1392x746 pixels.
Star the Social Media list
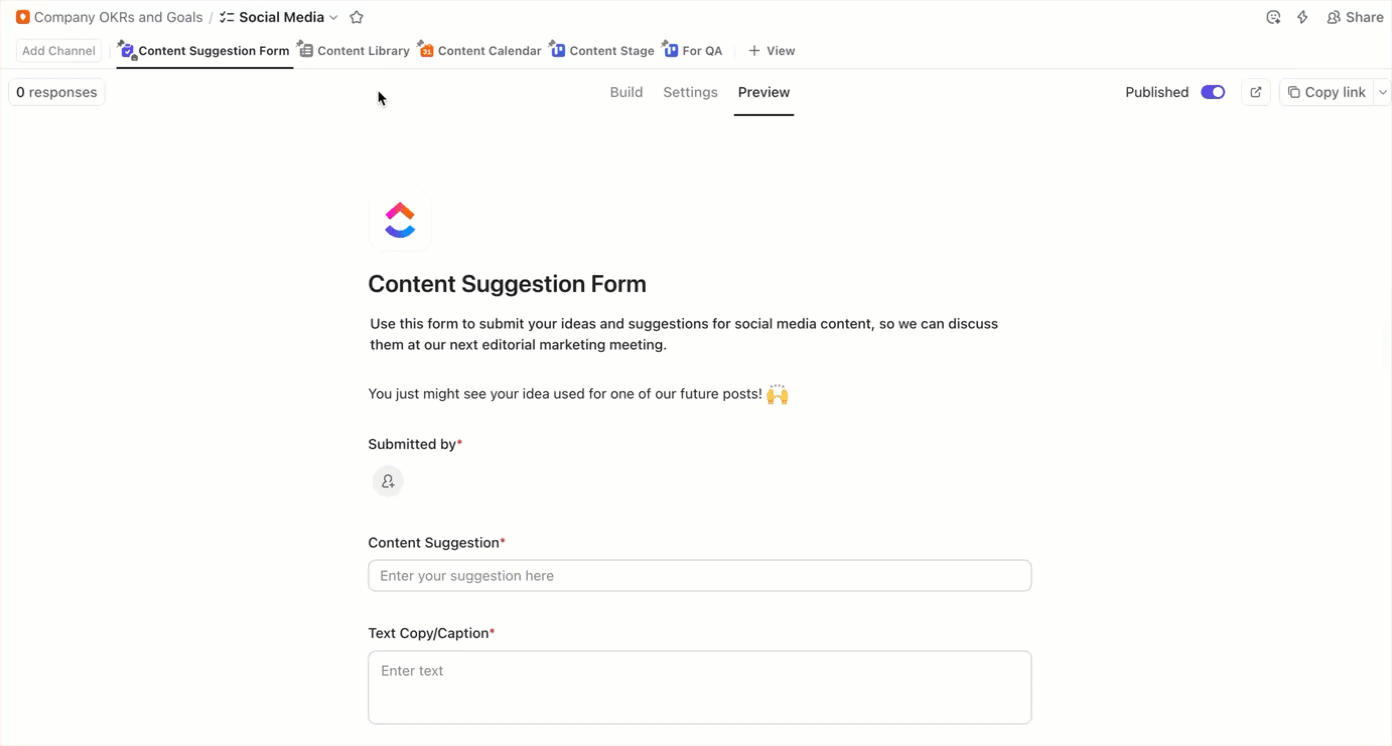pyautogui.click(x=356, y=16)
